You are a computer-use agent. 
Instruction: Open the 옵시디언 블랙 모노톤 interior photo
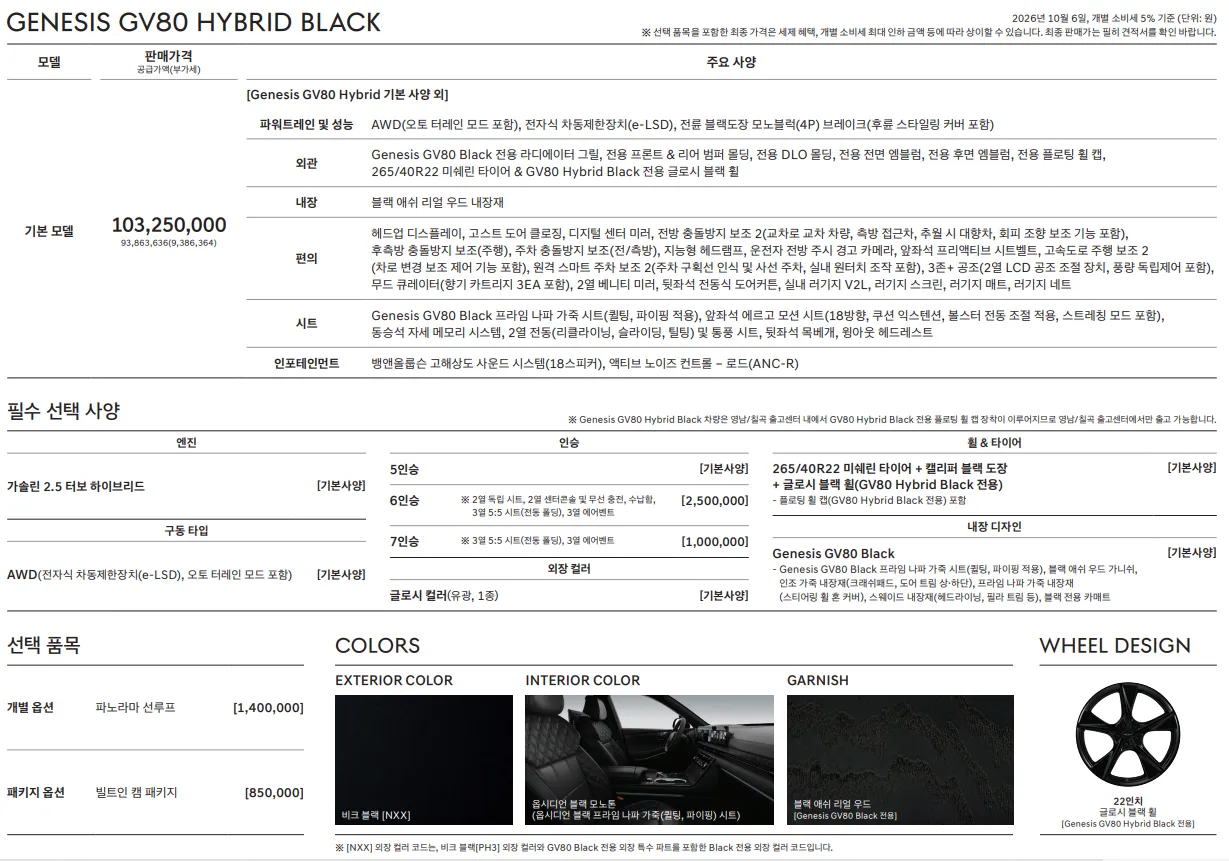click(x=649, y=760)
